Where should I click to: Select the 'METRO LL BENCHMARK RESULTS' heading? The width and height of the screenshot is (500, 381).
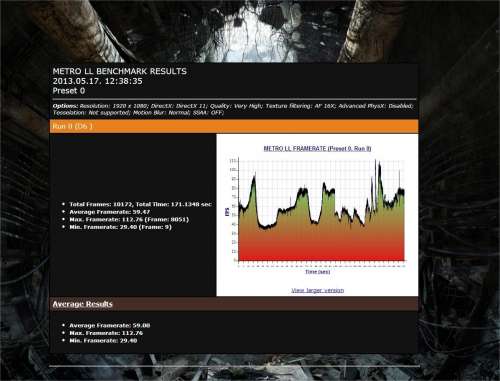tap(120, 71)
